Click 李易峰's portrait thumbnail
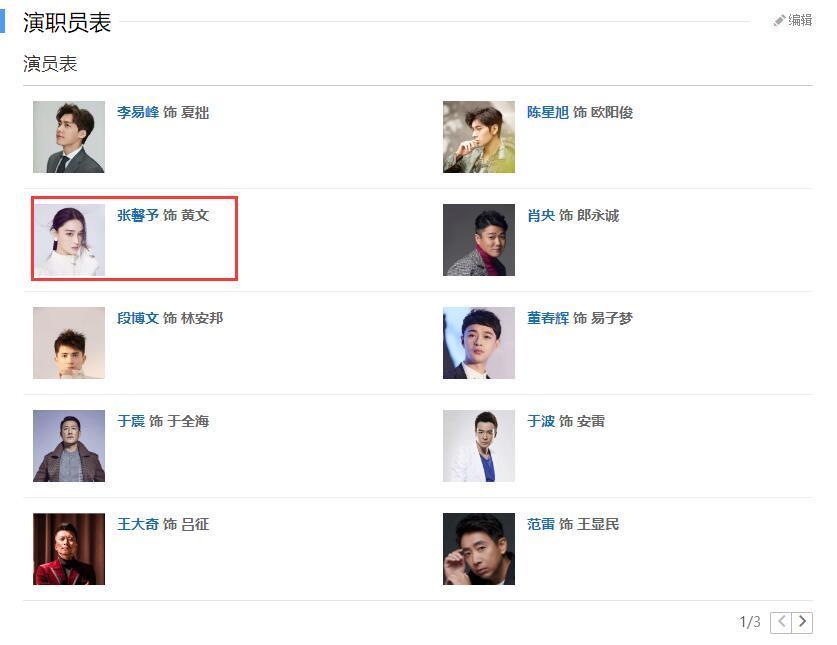The height and width of the screenshot is (645, 837). point(69,137)
